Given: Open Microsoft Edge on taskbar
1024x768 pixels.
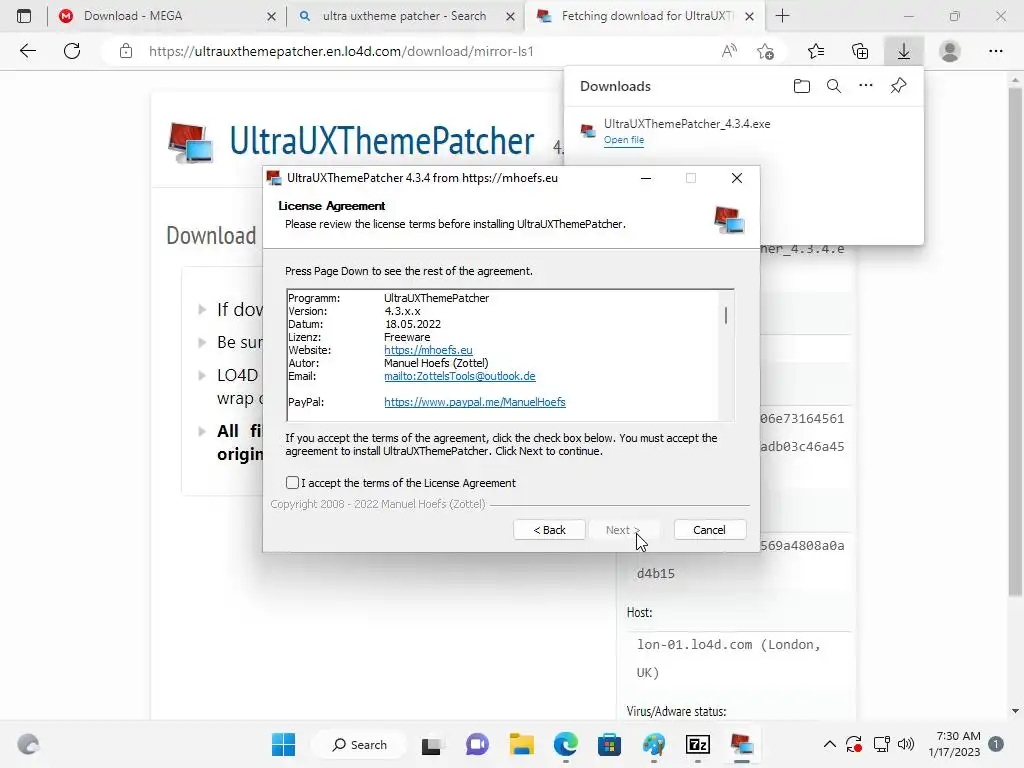Looking at the screenshot, I should [566, 744].
